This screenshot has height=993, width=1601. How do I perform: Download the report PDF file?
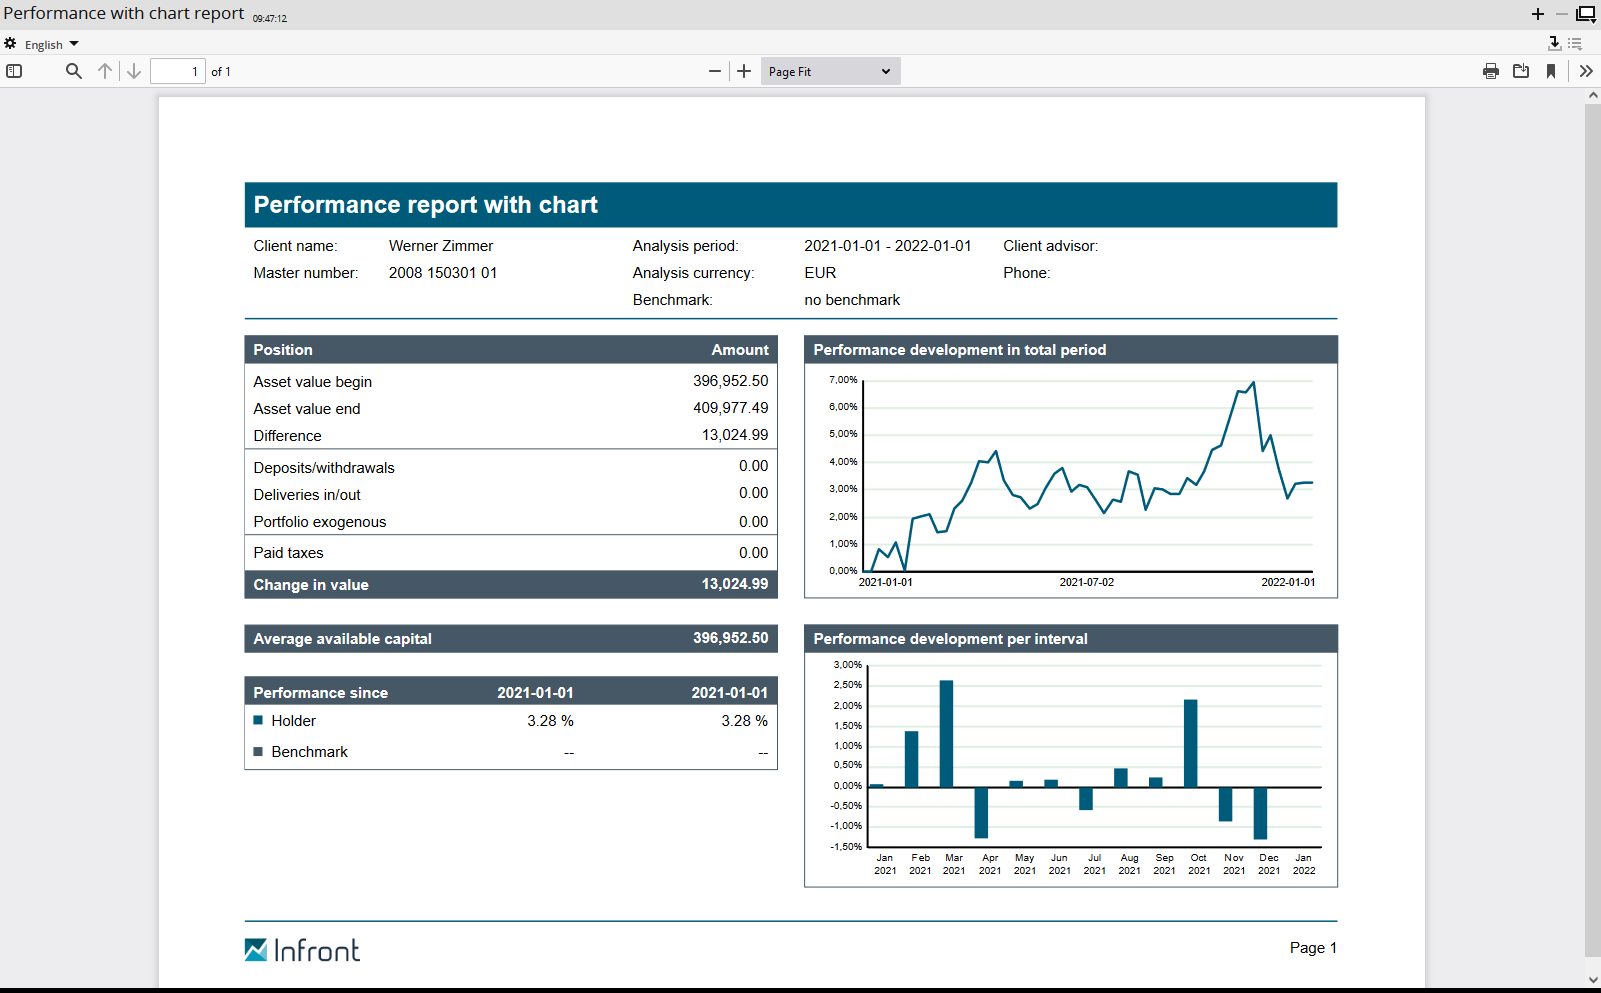pos(1521,71)
